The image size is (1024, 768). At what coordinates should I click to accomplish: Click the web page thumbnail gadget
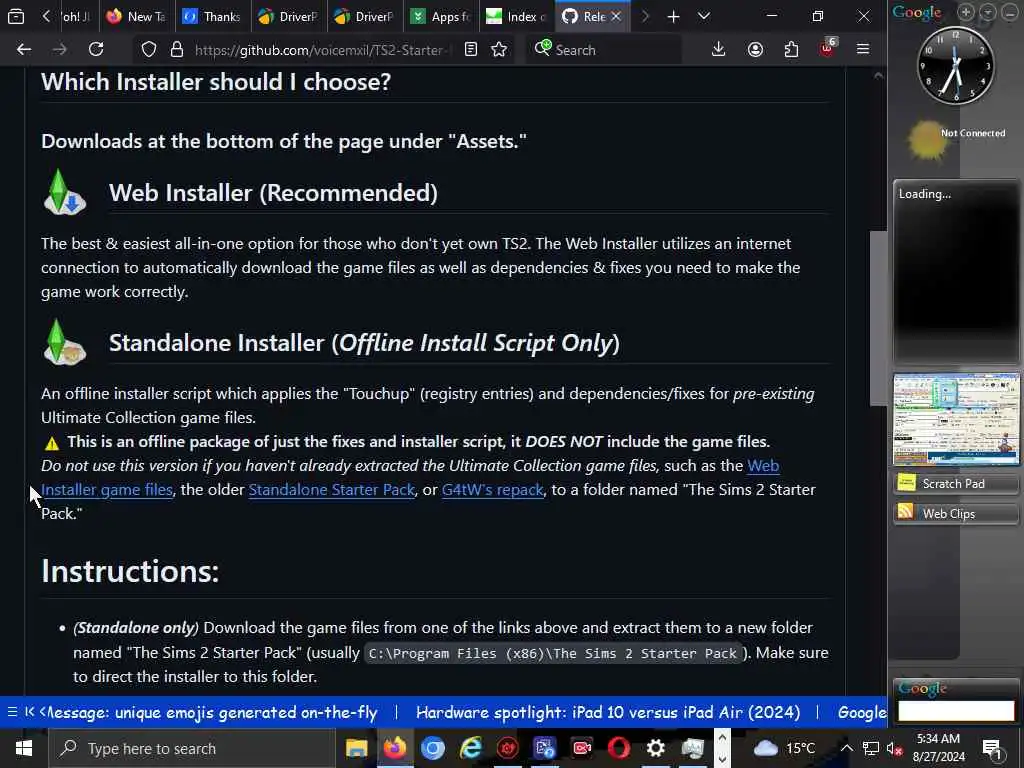[x=956, y=419]
